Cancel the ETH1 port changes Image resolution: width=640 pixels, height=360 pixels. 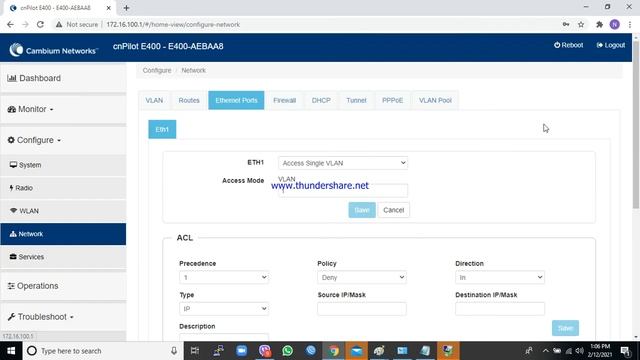(x=393, y=210)
